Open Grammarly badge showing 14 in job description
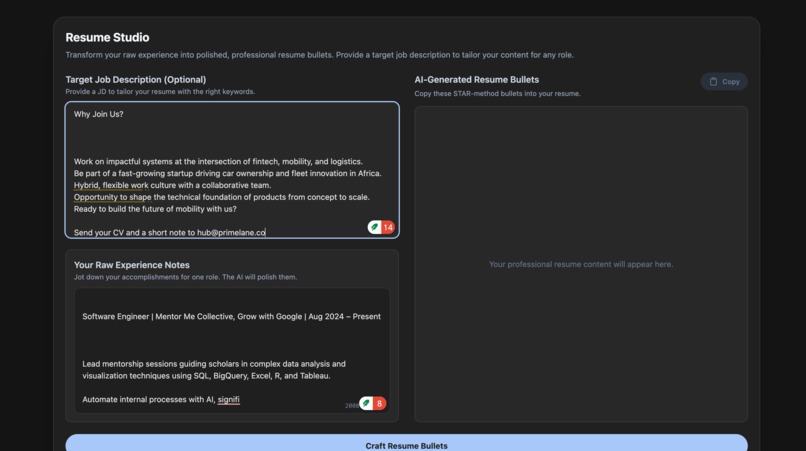The image size is (806, 451). tap(381, 227)
